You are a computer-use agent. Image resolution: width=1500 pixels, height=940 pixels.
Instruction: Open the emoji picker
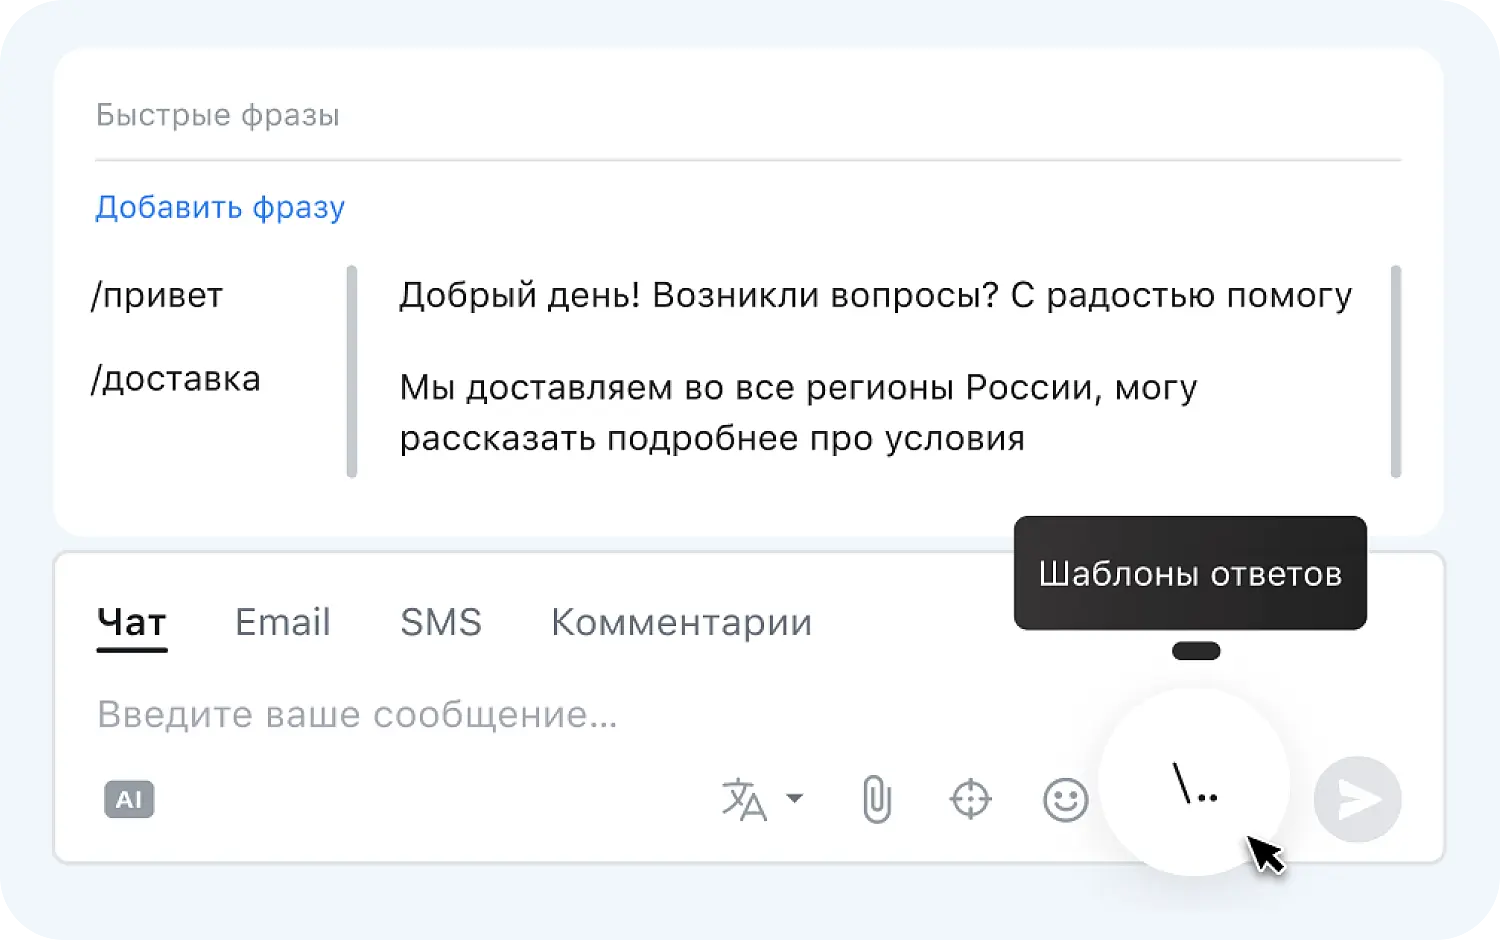[x=1065, y=799]
